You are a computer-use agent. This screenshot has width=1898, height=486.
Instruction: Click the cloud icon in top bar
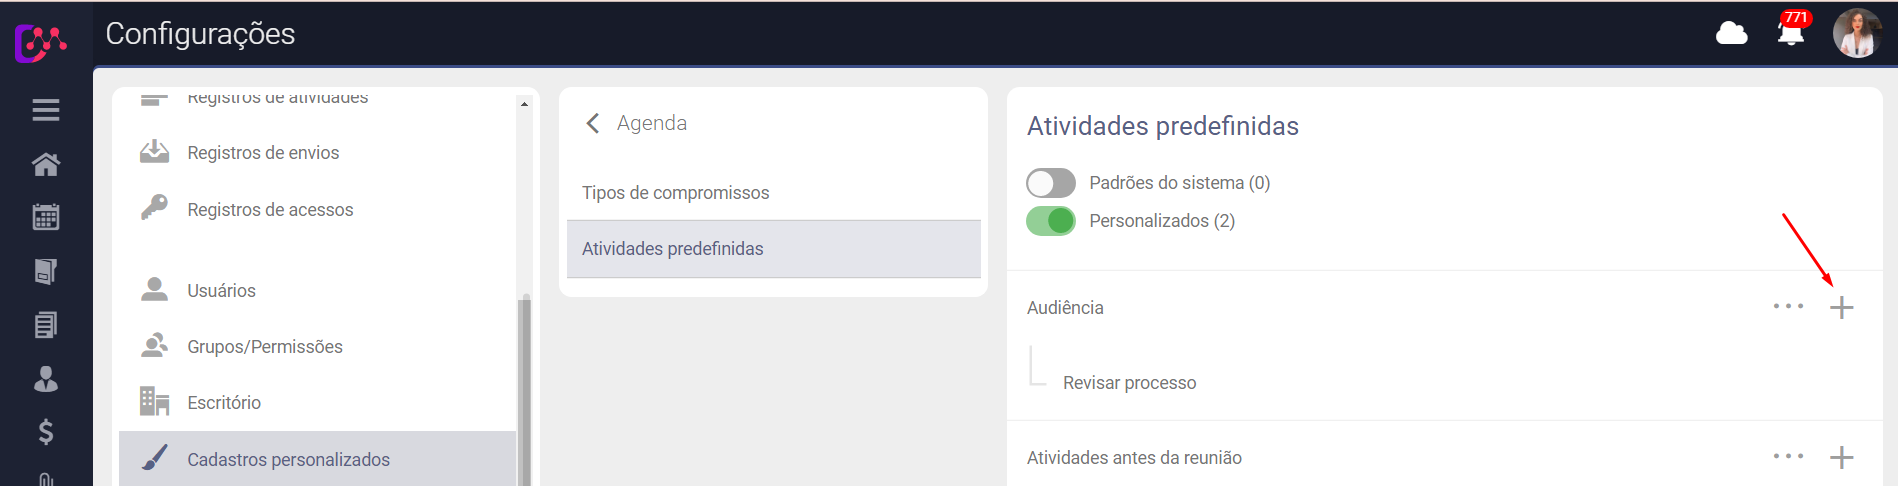[1731, 34]
